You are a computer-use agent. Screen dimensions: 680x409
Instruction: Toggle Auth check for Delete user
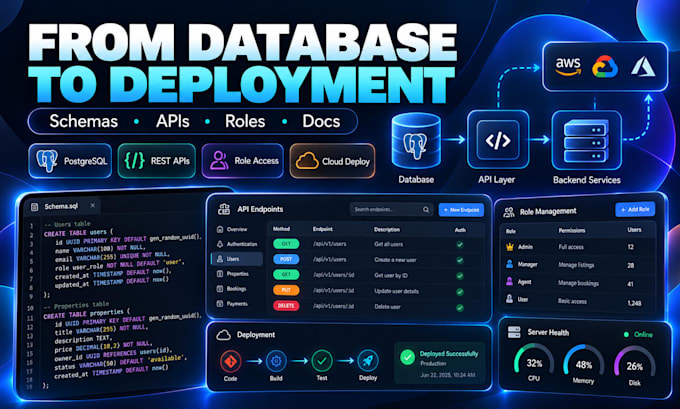460,308
